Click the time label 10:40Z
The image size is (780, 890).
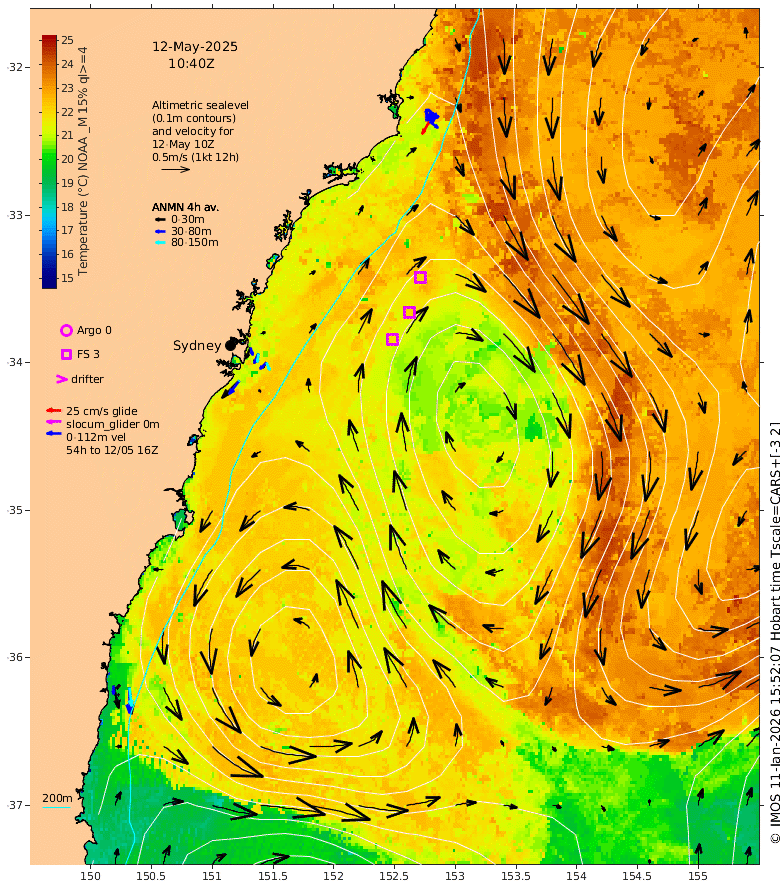tap(191, 64)
